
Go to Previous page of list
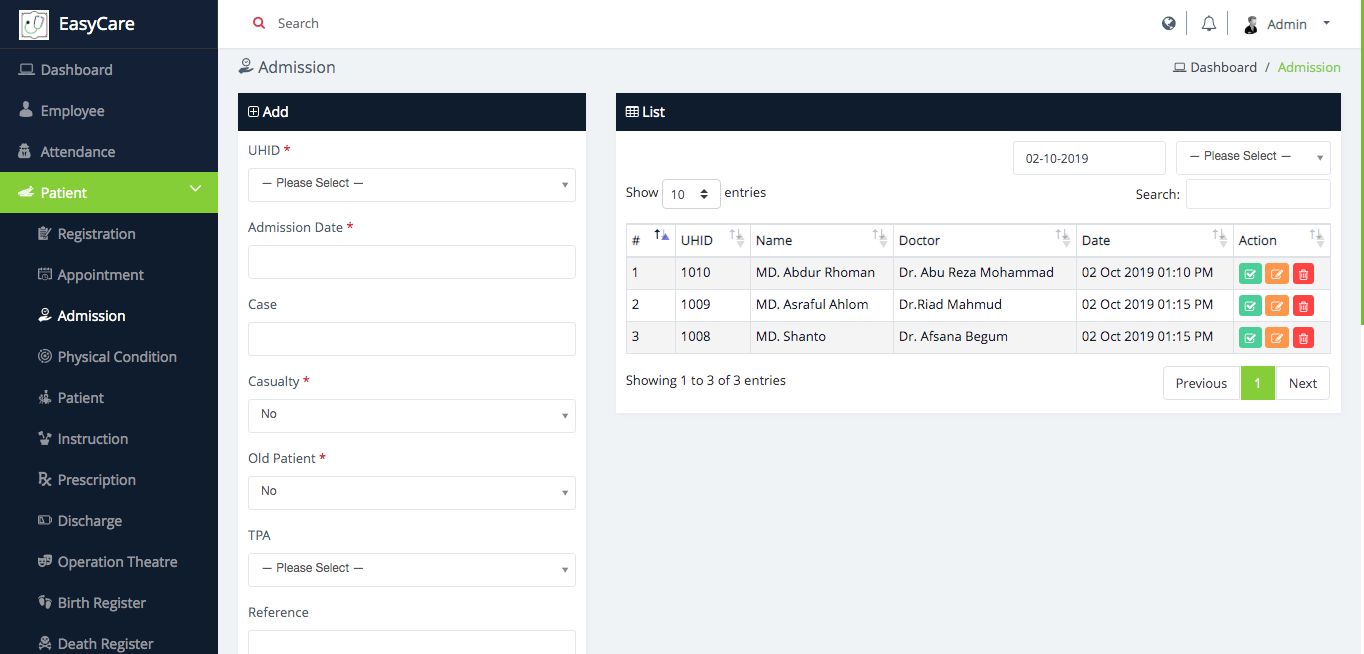[1201, 383]
